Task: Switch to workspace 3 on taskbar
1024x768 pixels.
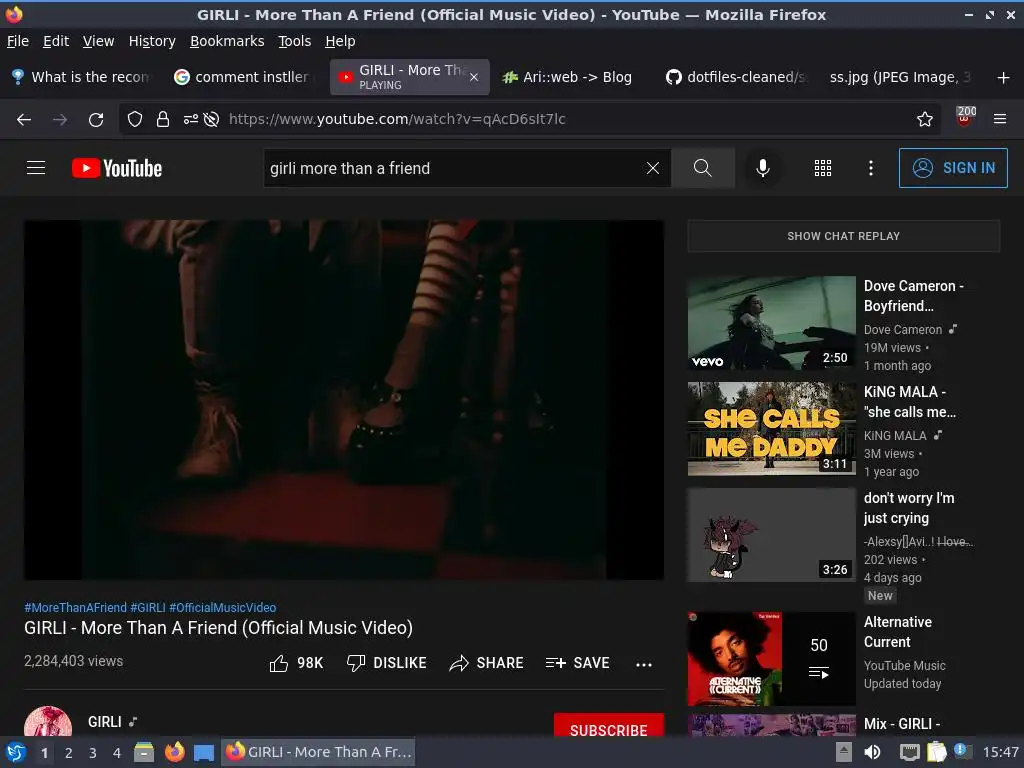Action: pos(93,752)
